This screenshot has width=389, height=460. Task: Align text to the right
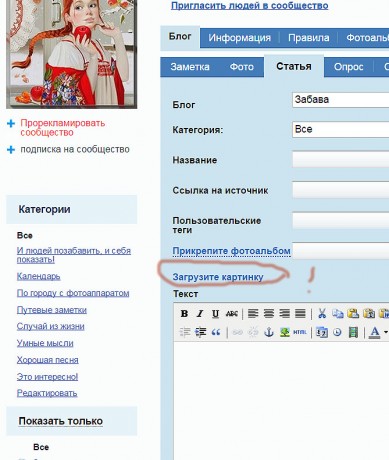[x=284, y=314]
